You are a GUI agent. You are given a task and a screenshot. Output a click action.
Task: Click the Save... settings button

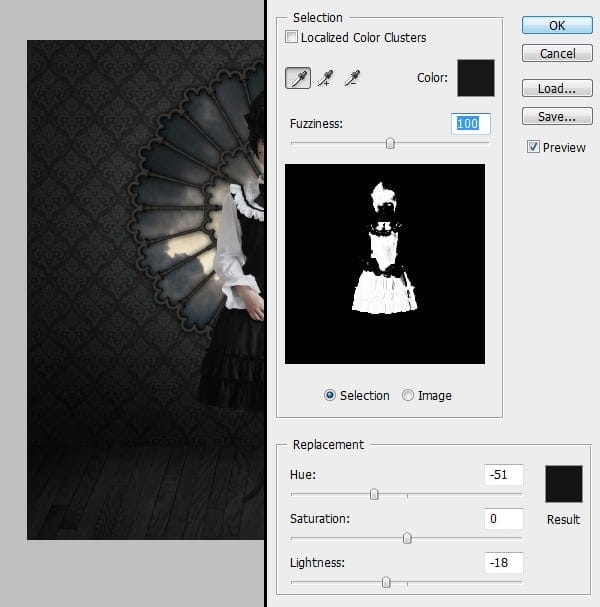pos(557,117)
